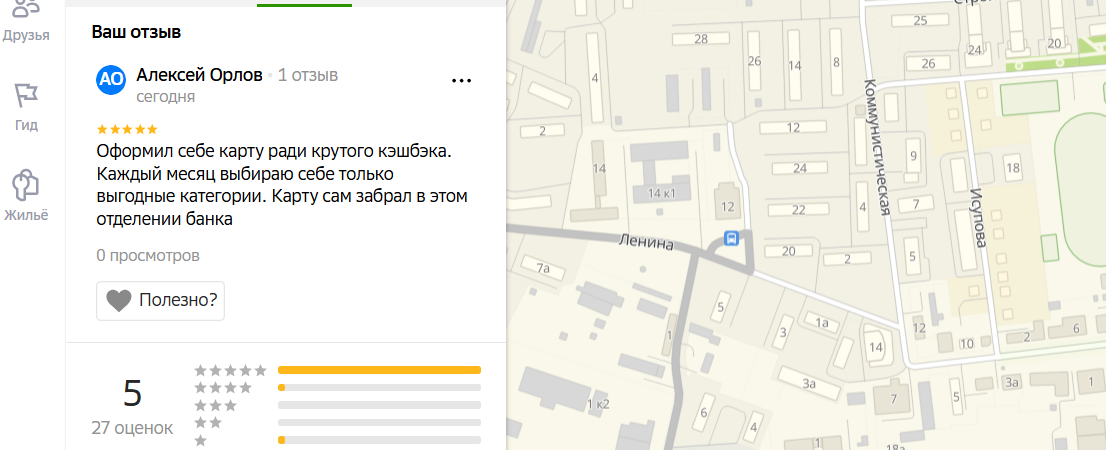Click the bus stop icon on the map

coord(731,238)
